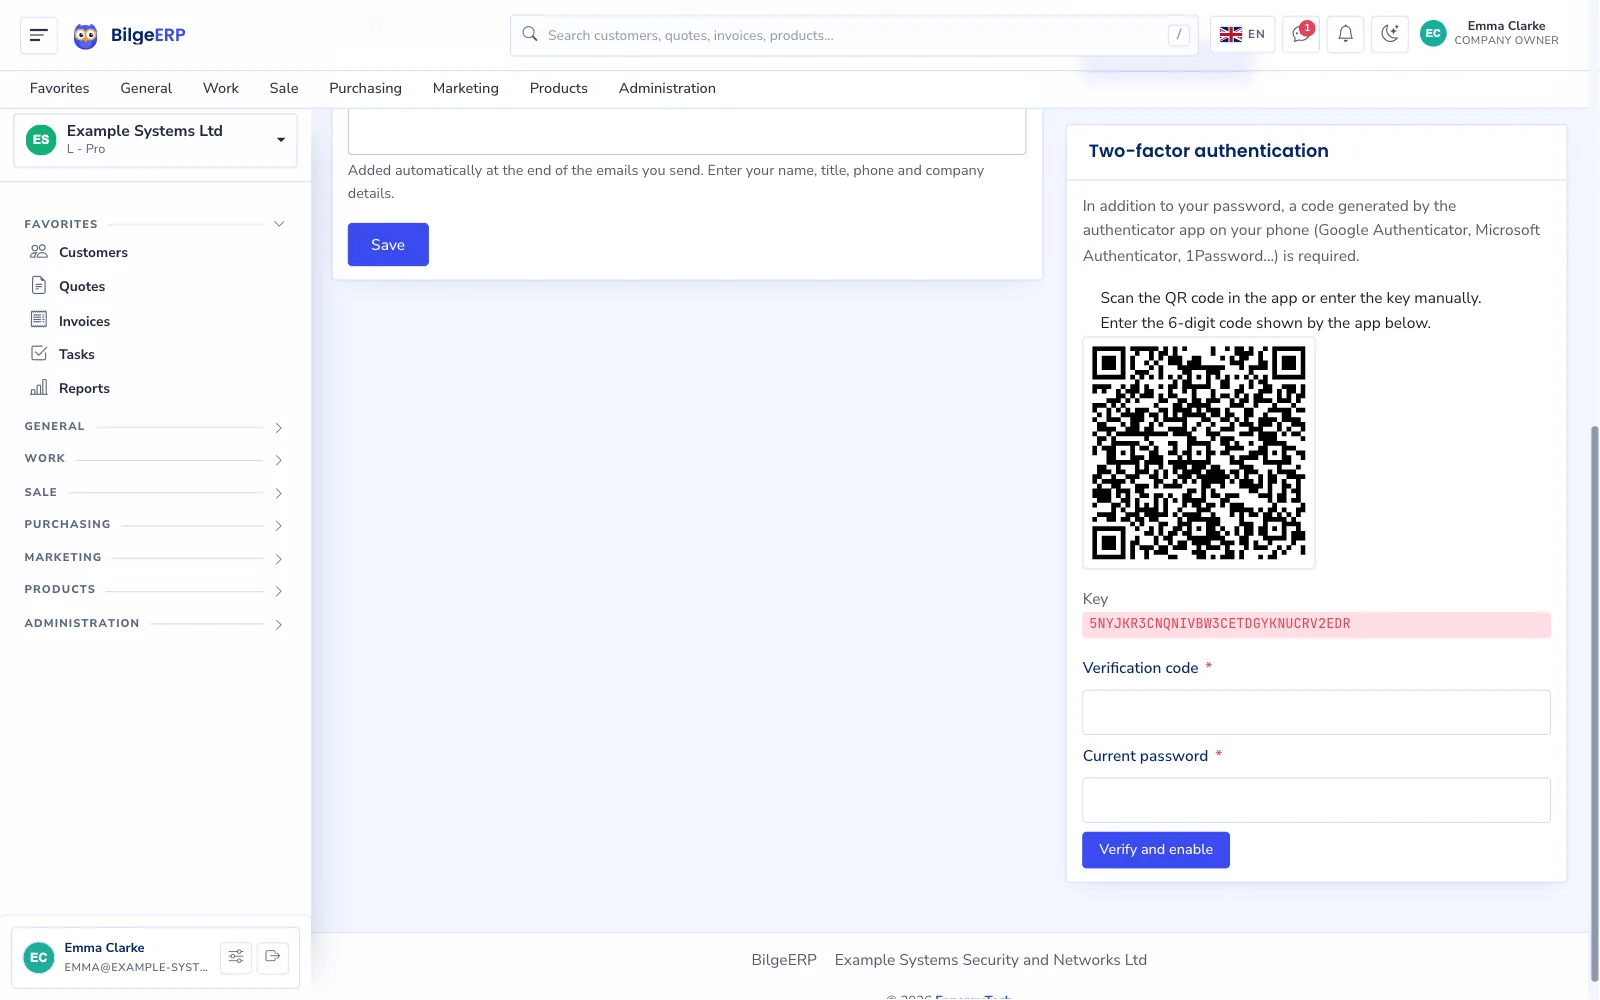Viewport: 1600px width, 1000px height.
Task: Expand the WORK sidebar section
Action: tap(155, 459)
